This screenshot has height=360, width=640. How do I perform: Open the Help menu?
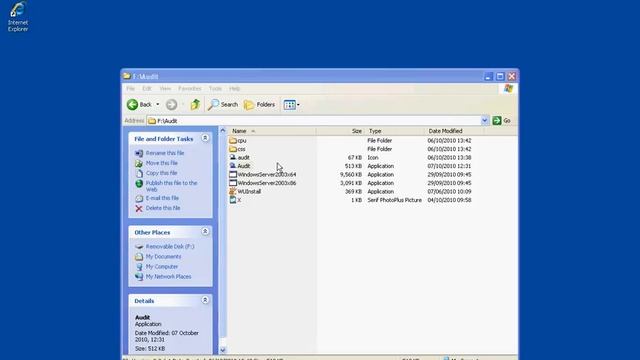[x=234, y=89]
